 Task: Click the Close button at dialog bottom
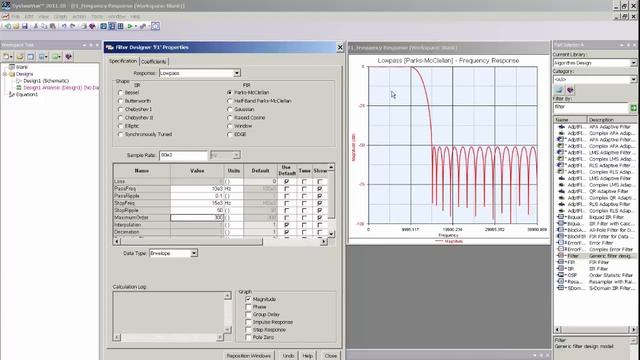point(331,356)
